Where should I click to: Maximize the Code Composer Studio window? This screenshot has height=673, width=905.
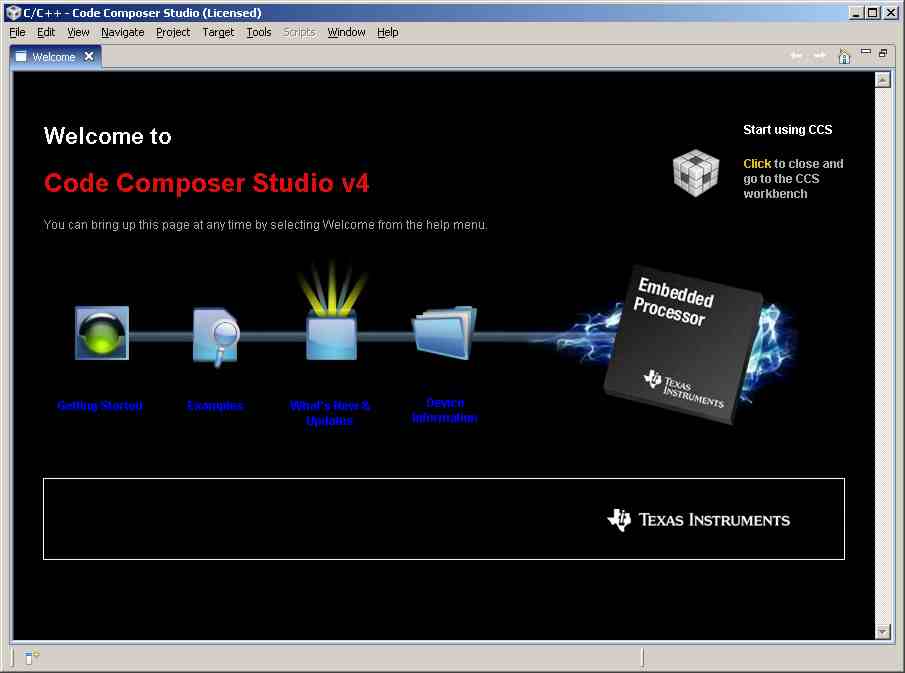pyautogui.click(x=873, y=13)
